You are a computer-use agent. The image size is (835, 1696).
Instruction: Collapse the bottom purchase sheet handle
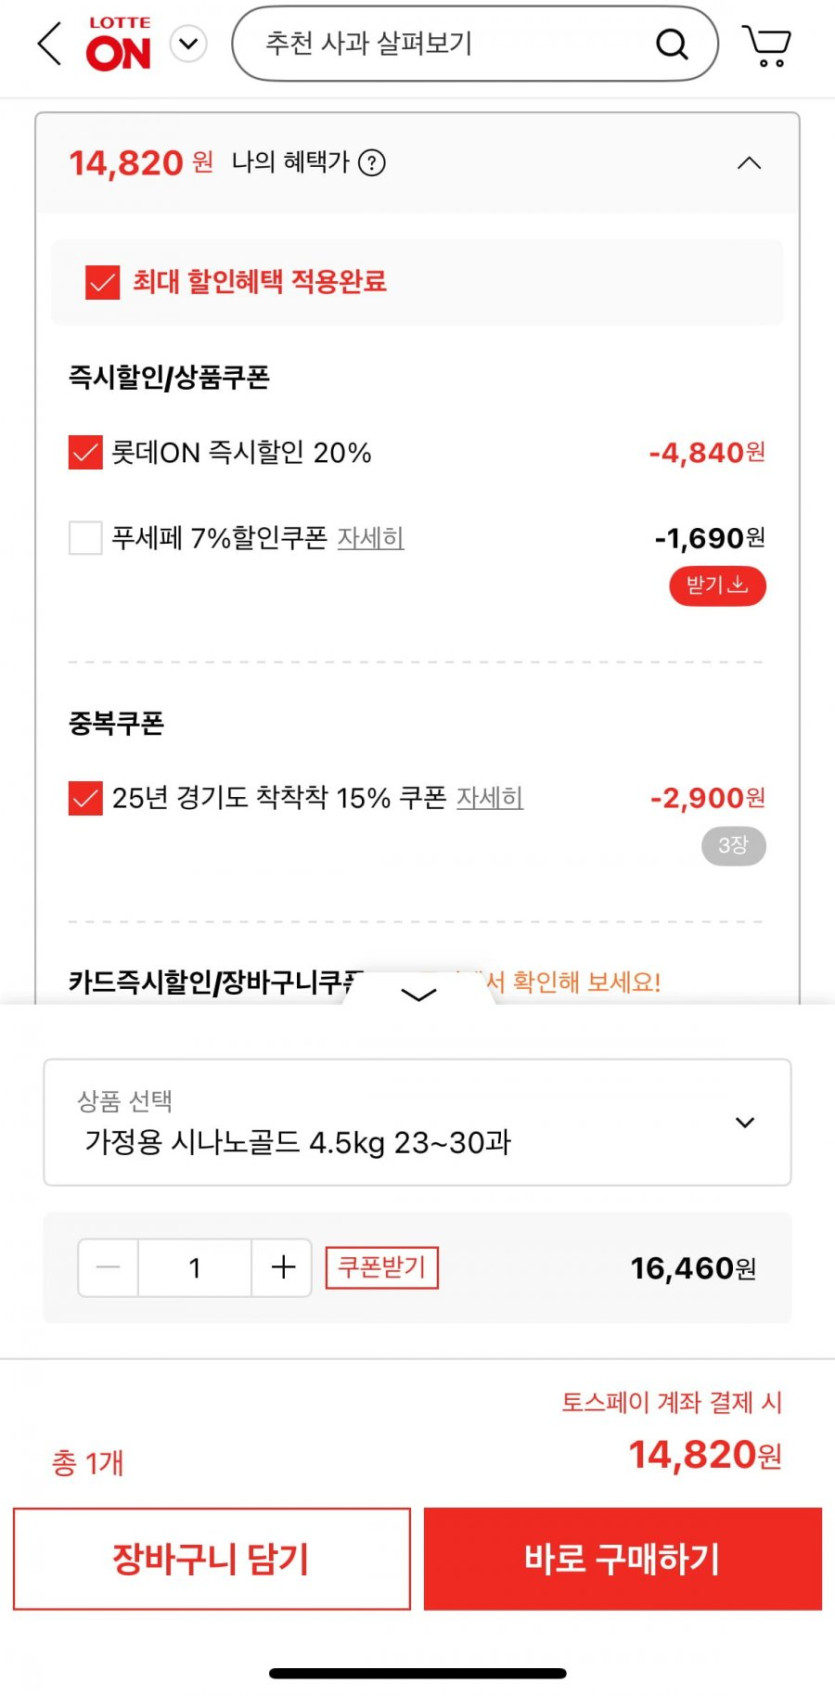(418, 994)
